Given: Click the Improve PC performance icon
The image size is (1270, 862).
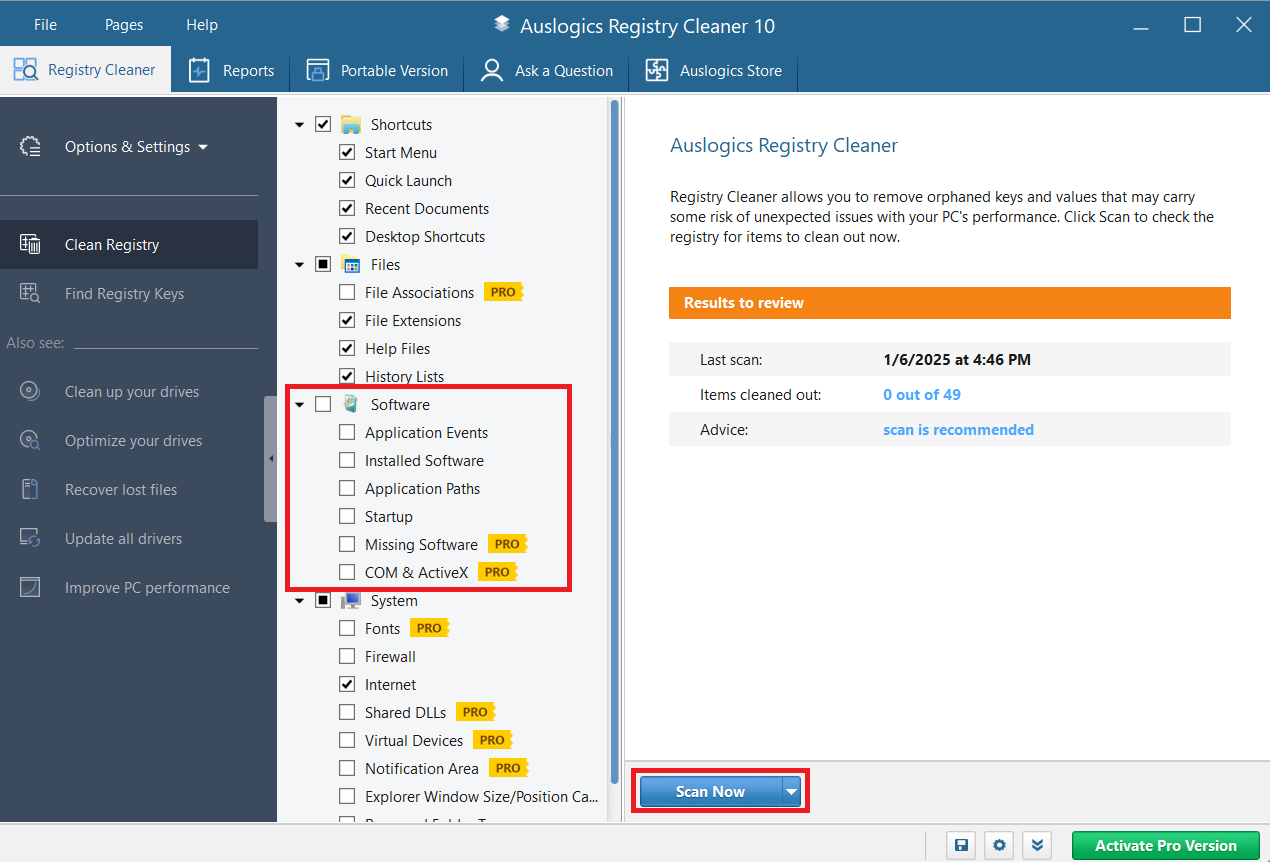Looking at the screenshot, I should pyautogui.click(x=30, y=587).
